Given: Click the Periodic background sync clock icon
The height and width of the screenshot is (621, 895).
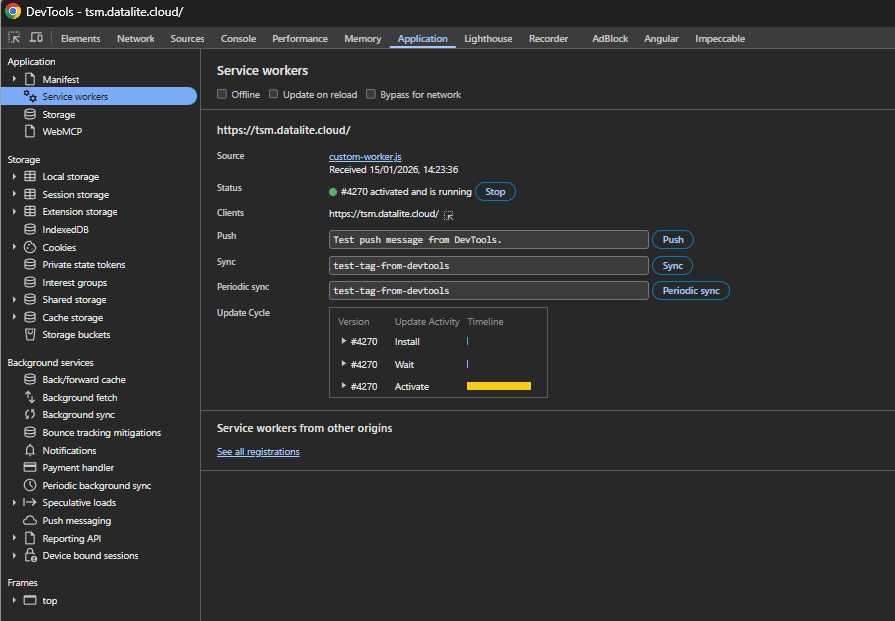Looking at the screenshot, I should click(x=30, y=485).
